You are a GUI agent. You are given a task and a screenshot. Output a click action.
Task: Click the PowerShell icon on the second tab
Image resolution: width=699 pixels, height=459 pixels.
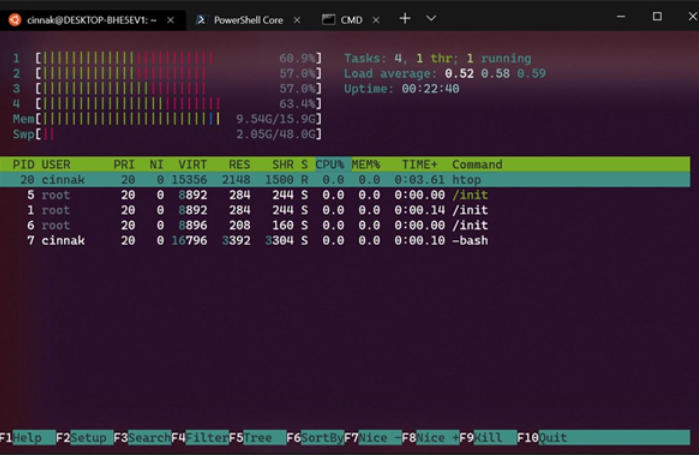201,20
